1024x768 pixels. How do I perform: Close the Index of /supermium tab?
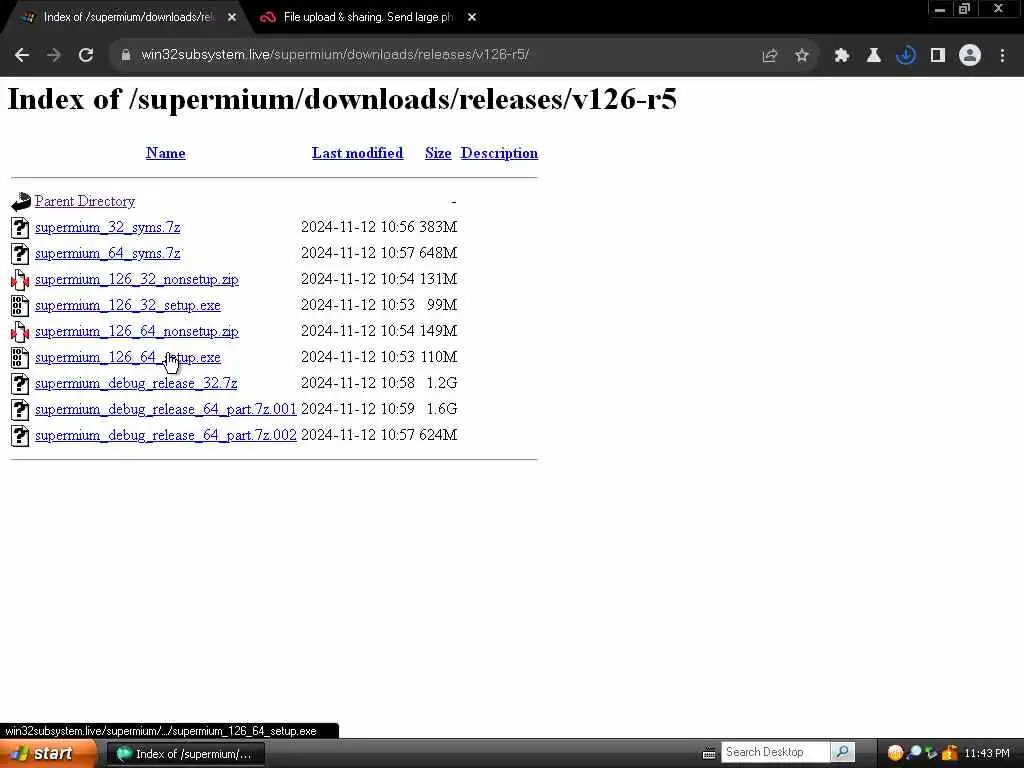click(232, 18)
